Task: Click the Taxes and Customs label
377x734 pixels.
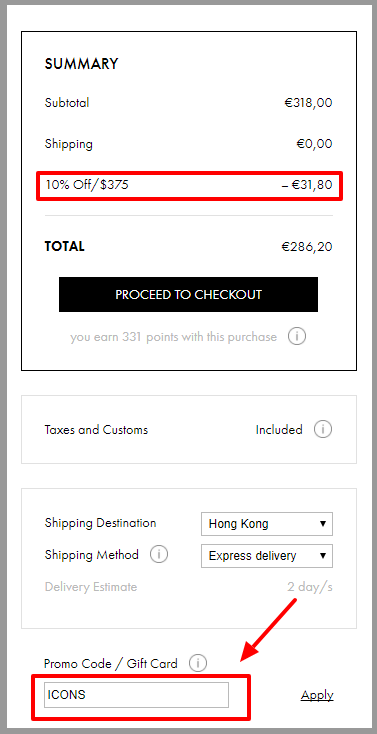Action: click(x=96, y=430)
